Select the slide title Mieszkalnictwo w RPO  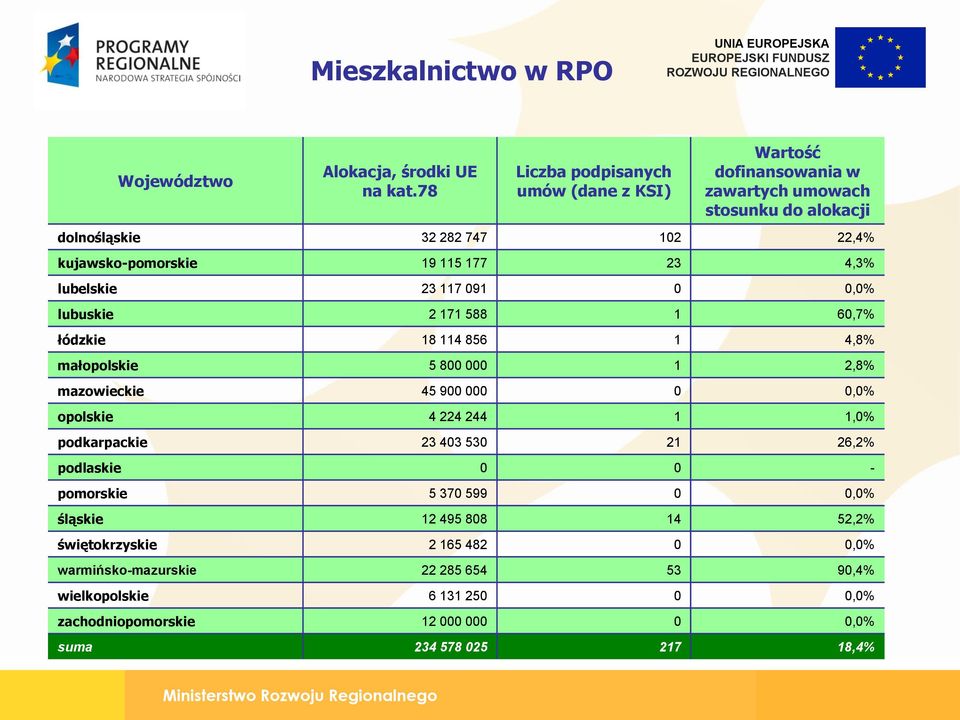(462, 70)
